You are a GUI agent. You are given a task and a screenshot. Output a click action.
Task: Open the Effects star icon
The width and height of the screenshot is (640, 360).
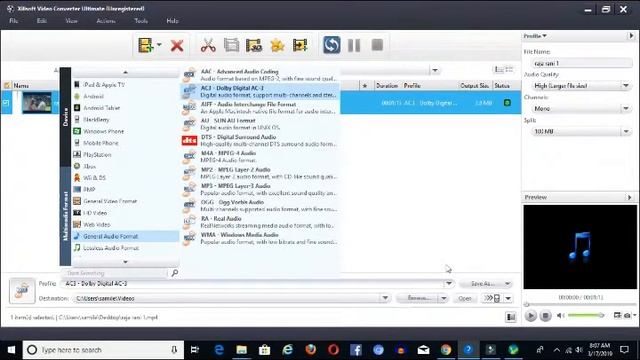(x=277, y=45)
